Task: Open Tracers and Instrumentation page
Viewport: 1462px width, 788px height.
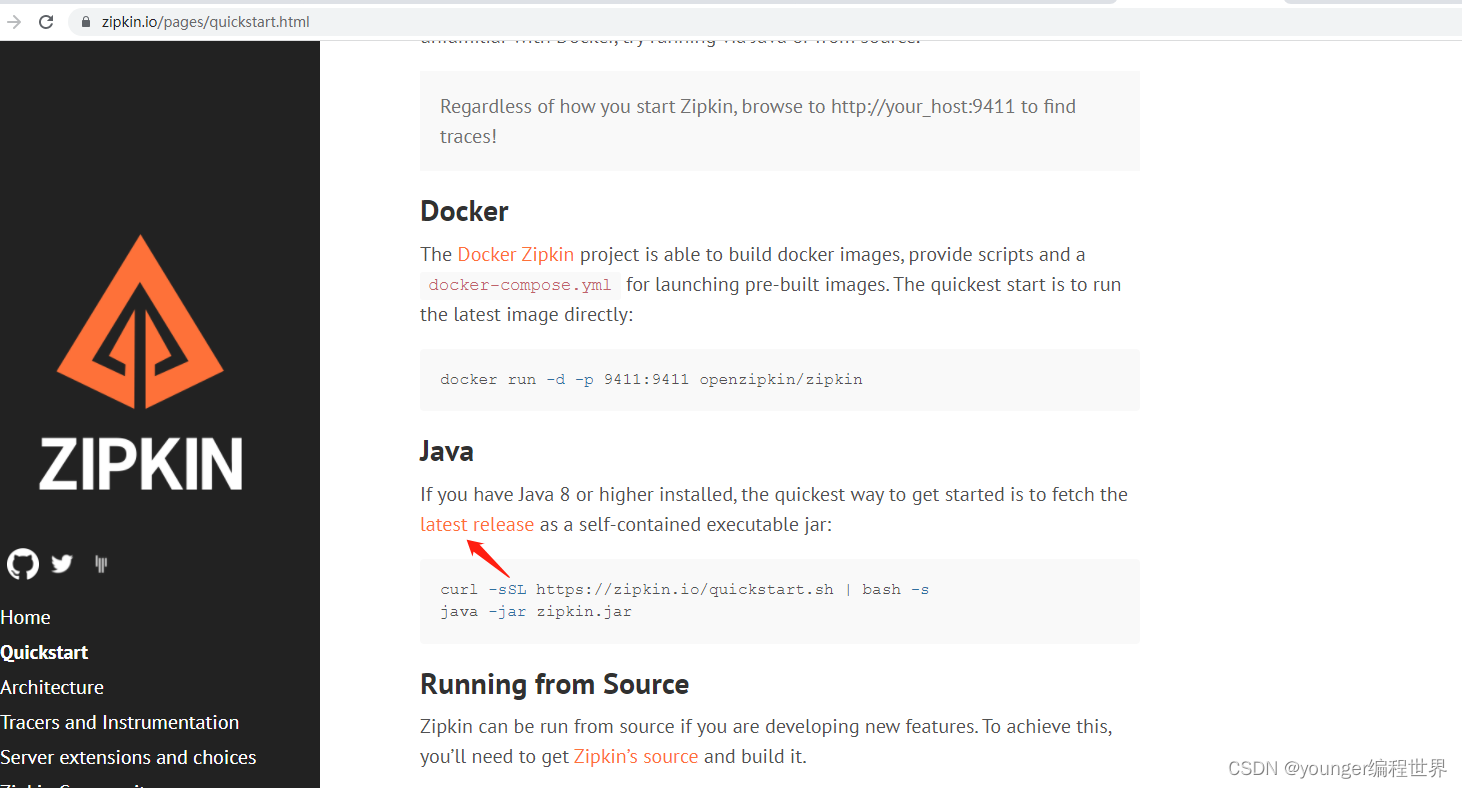Action: (120, 722)
